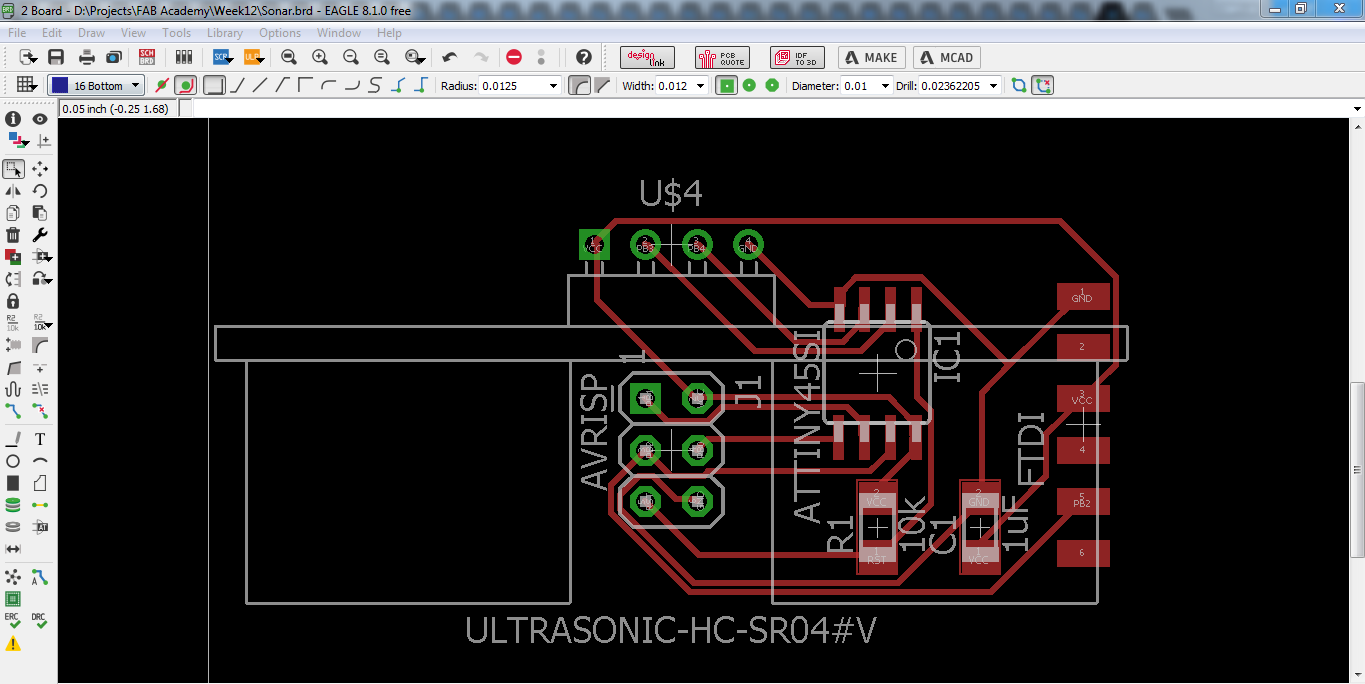1365x684 pixels.
Task: Save the board file
Action: click(56, 57)
